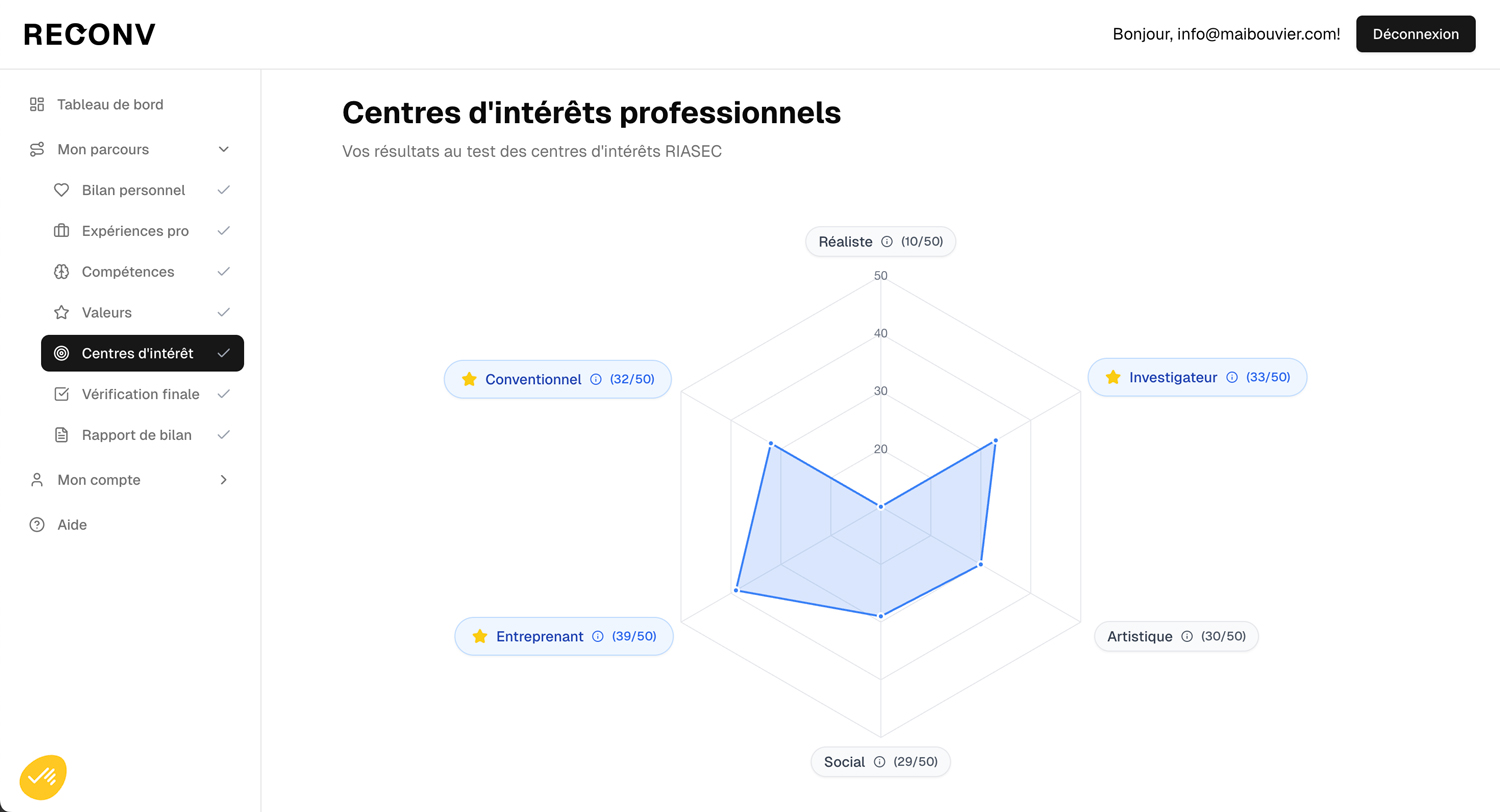
Task: Click the info icon beside Social
Action: [x=880, y=762]
